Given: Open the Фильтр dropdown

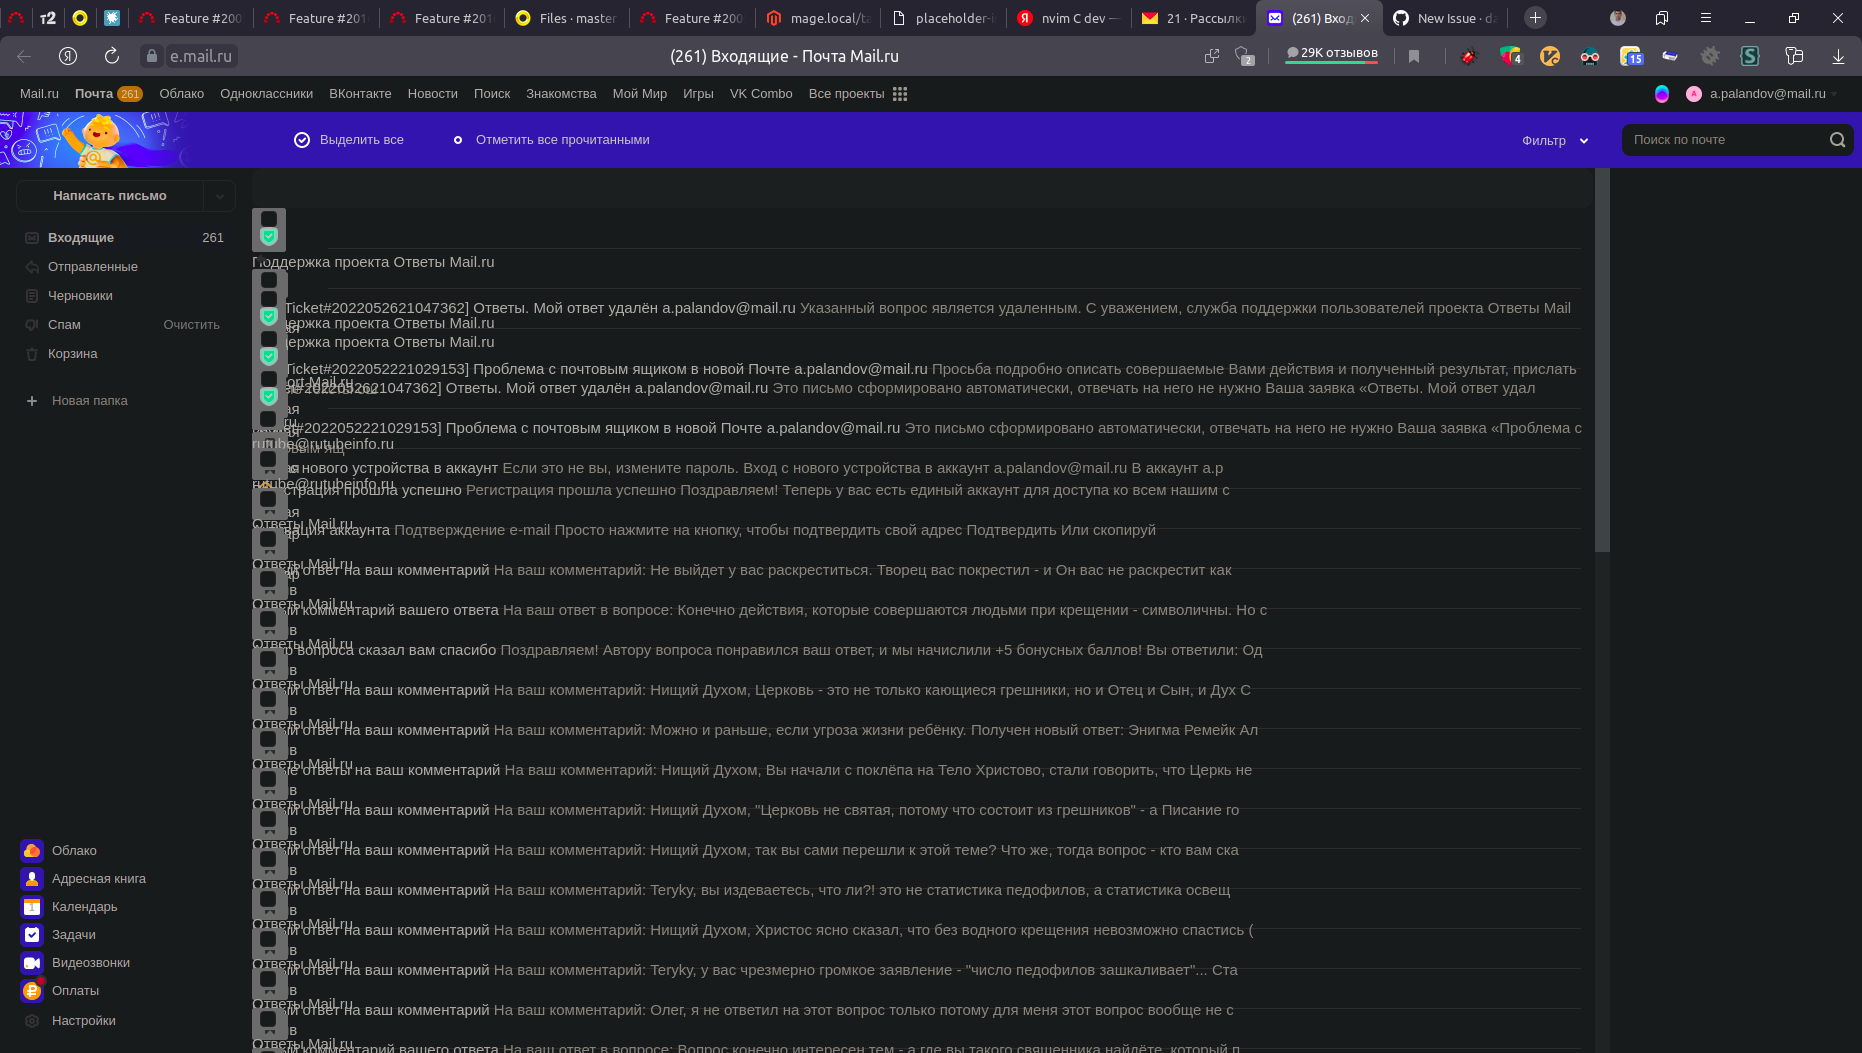Looking at the screenshot, I should (1555, 141).
